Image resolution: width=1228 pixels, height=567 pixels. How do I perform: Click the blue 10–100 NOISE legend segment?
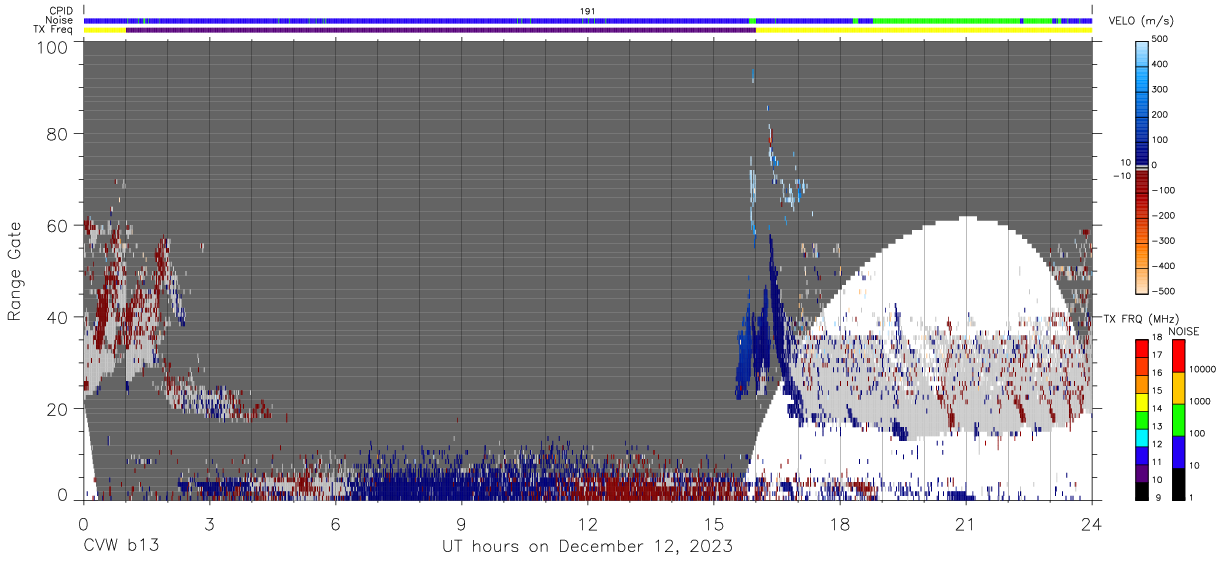(x=1178, y=452)
